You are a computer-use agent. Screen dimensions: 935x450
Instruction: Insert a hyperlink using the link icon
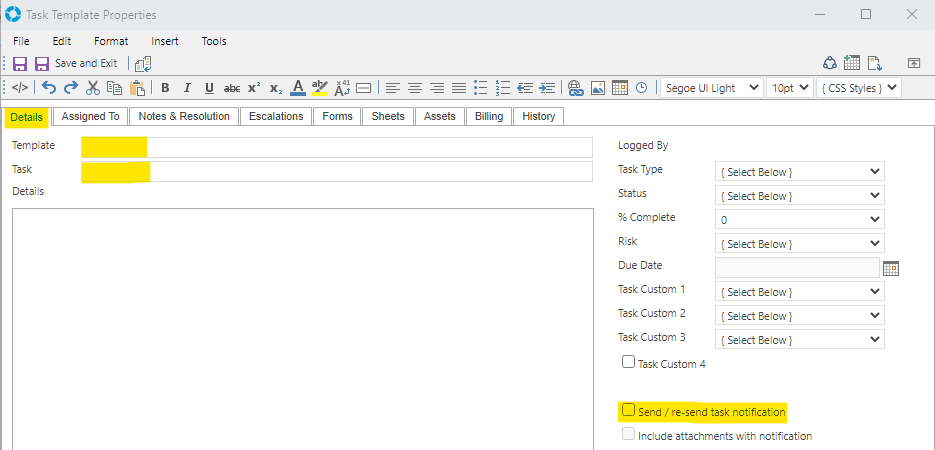[575, 88]
